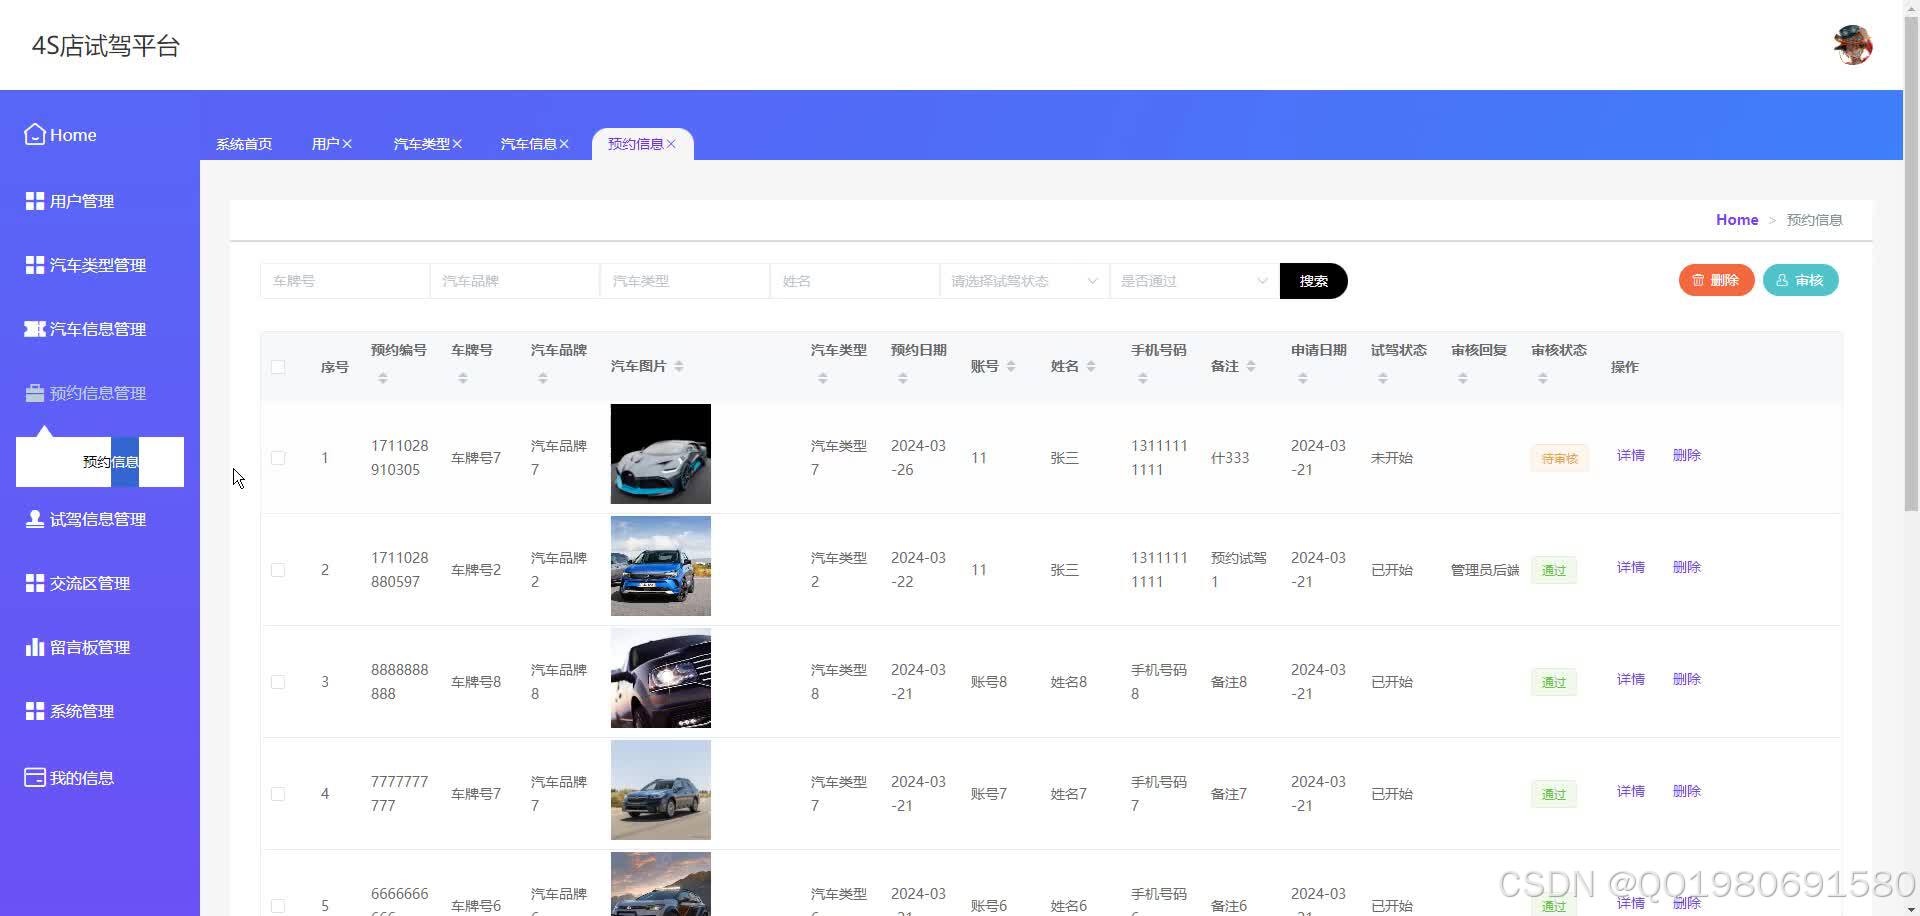Open the Home sidebar item
This screenshot has height=916, width=1920.
point(60,135)
